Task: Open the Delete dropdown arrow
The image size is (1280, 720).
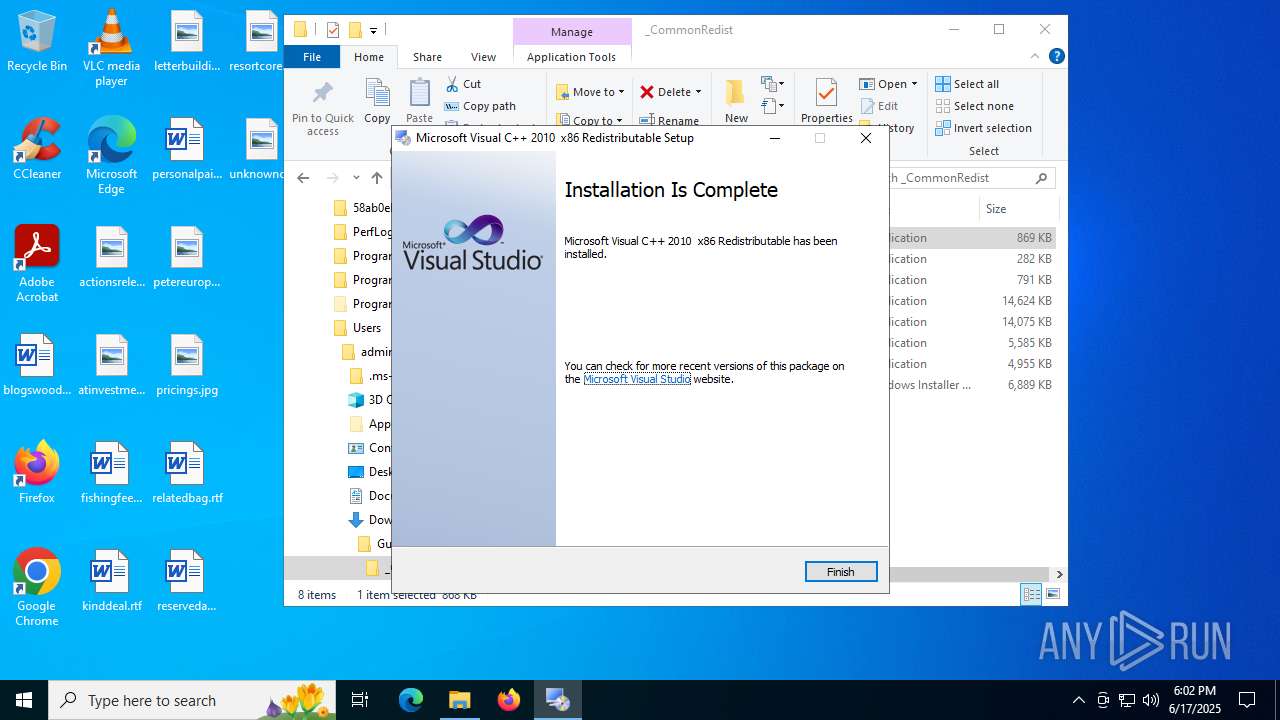Action: click(x=698, y=92)
